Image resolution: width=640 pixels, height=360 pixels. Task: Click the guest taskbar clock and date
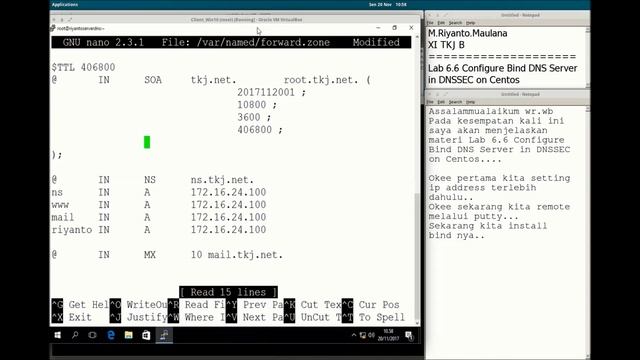(388, 335)
